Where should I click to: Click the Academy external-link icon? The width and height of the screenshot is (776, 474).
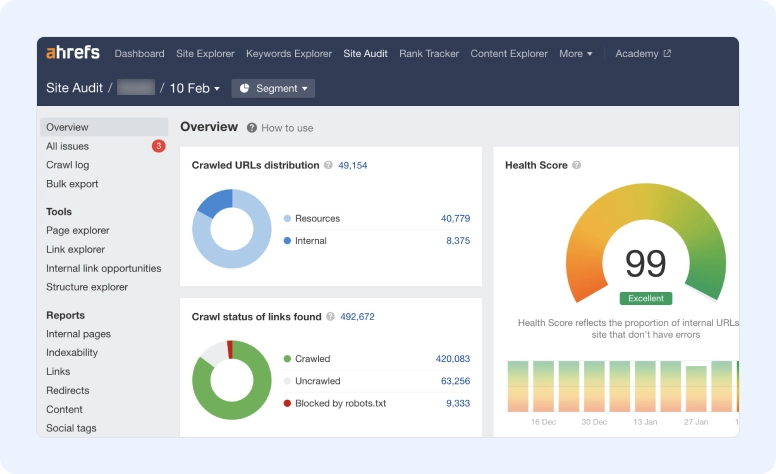pos(667,53)
